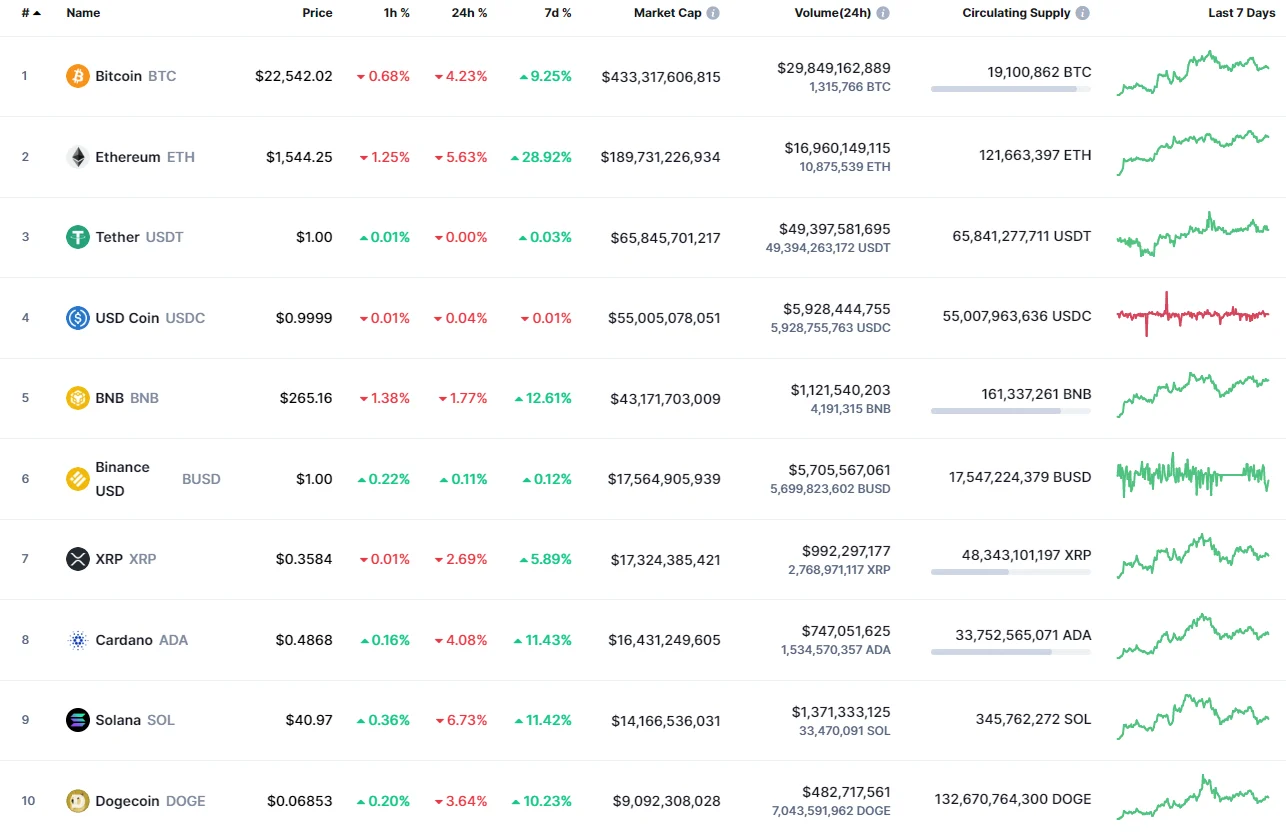Image resolution: width=1286 pixels, height=836 pixels.
Task: Click the Ethereum ETH logo icon
Action: [x=76, y=156]
